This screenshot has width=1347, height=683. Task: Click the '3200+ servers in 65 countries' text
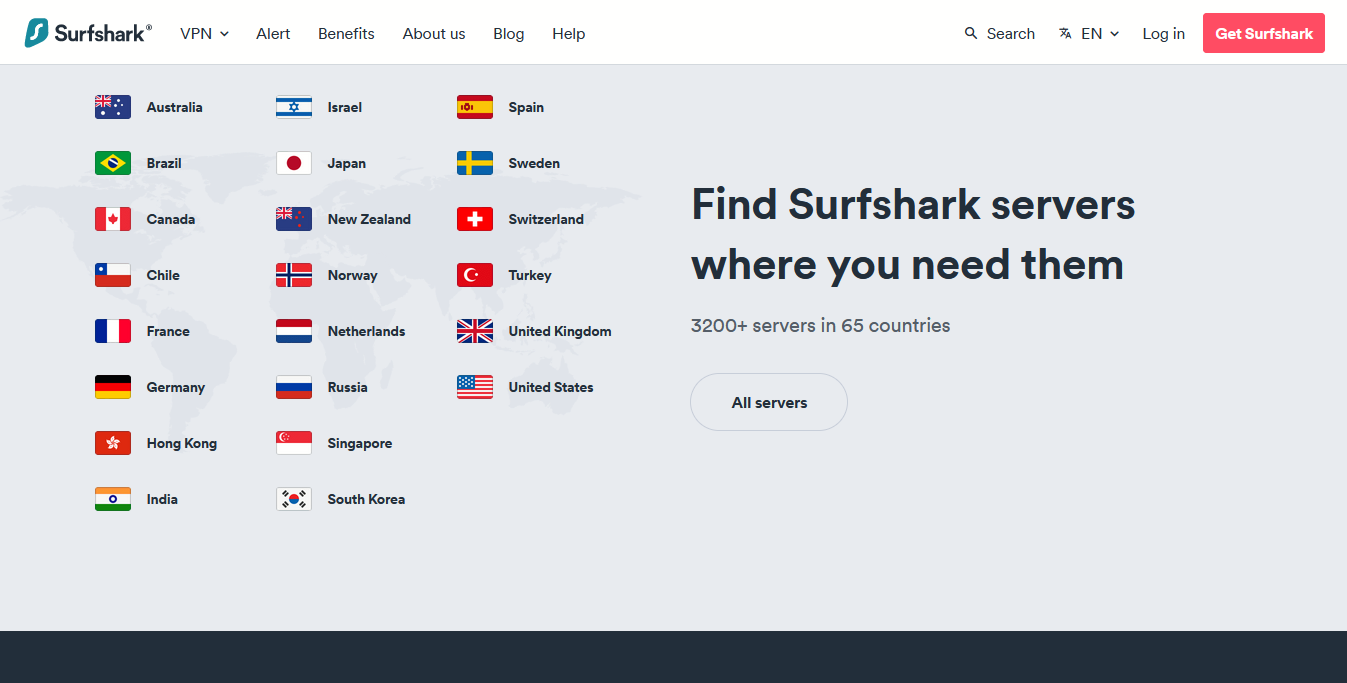(820, 325)
